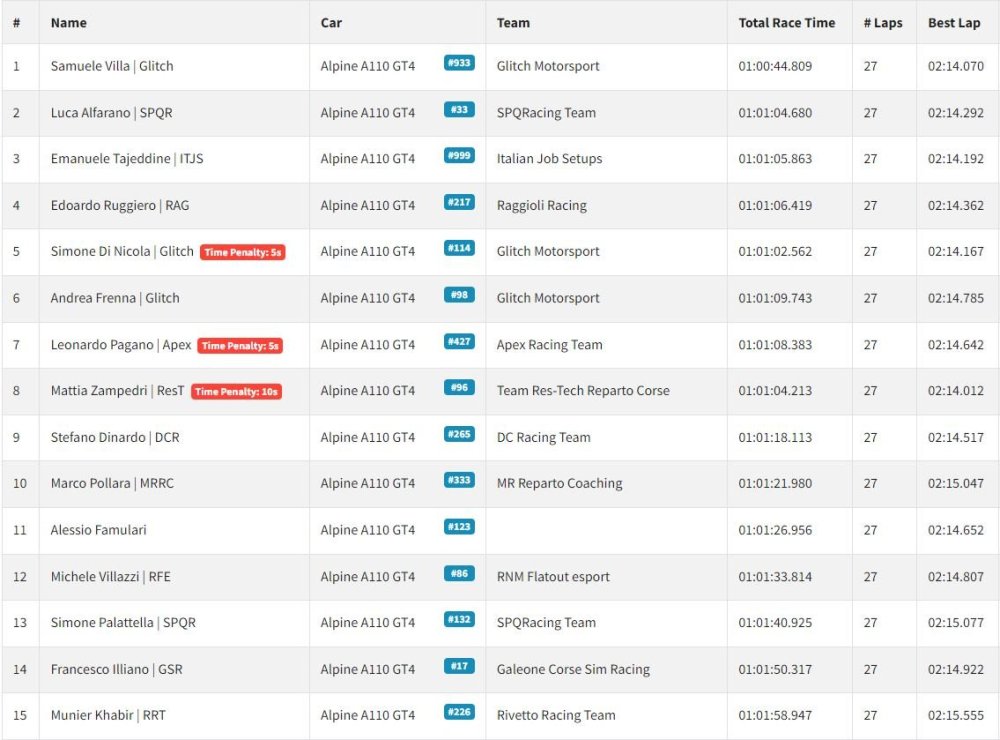Click the #96 car number badge

[x=459, y=387]
